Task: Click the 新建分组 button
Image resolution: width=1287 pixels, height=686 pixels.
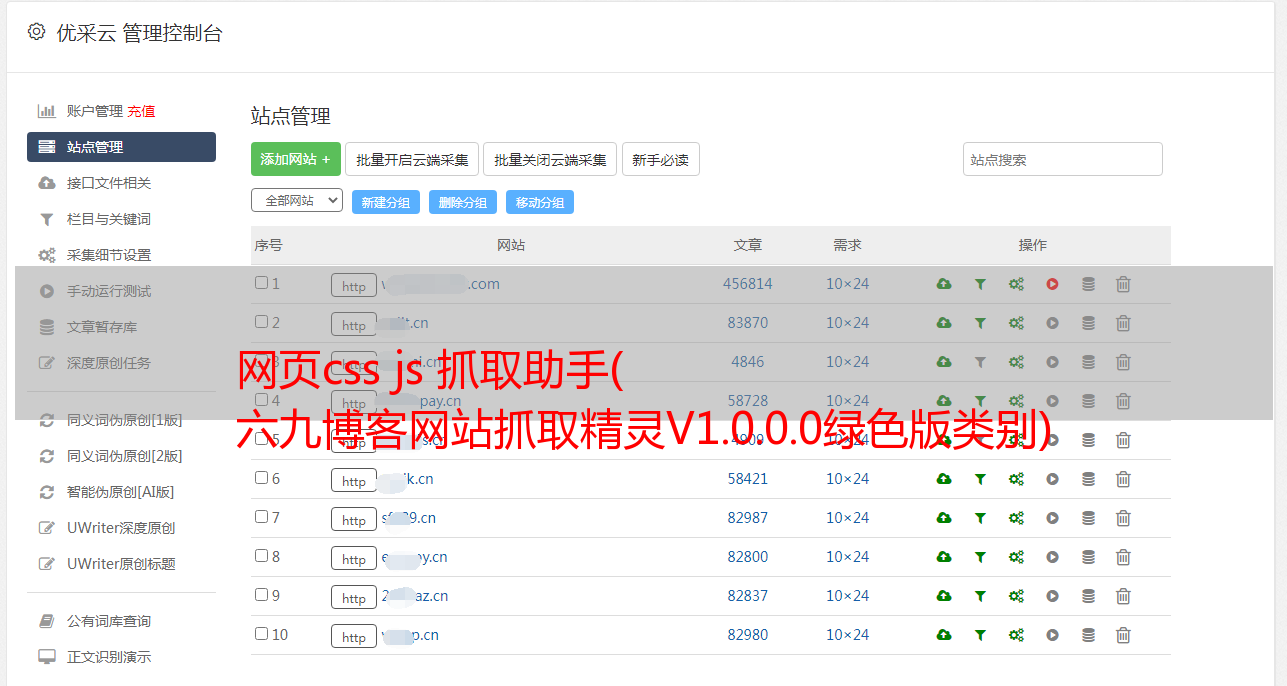Action: point(386,202)
